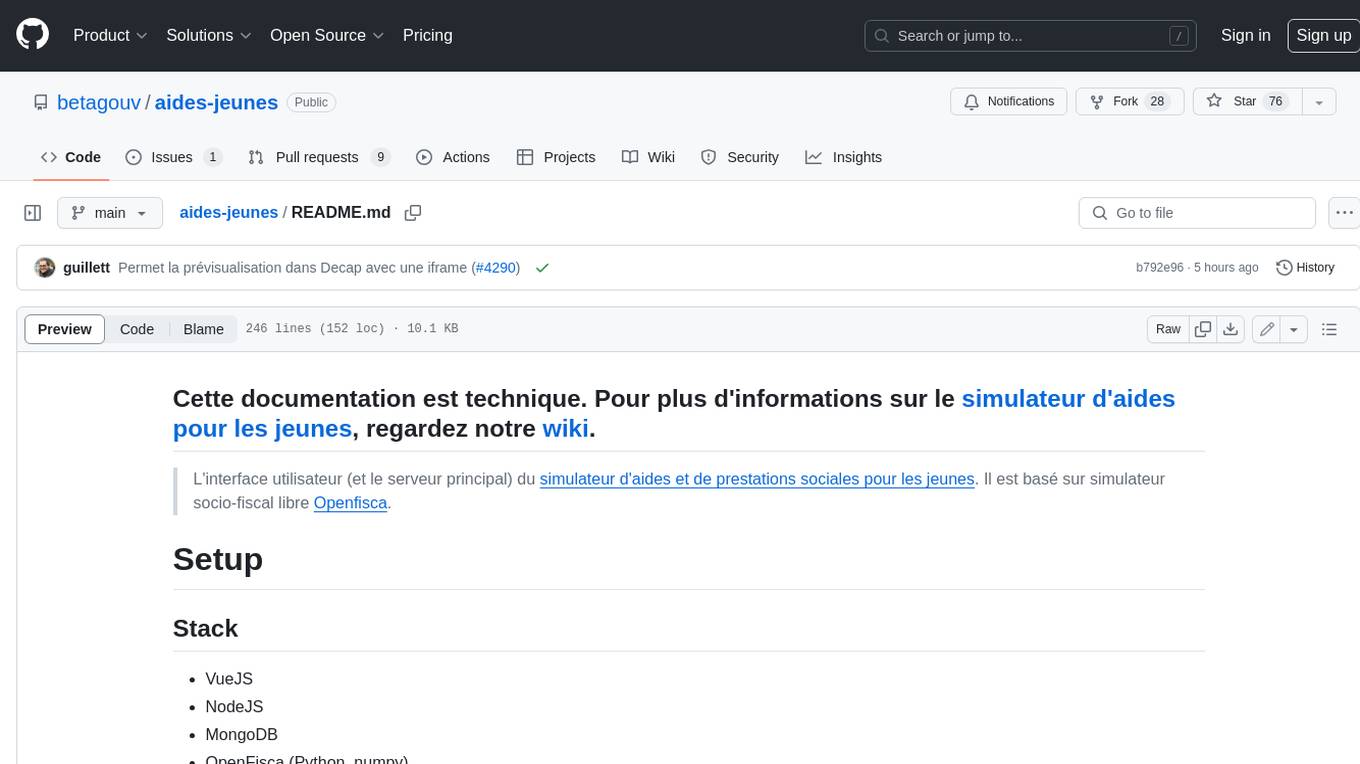This screenshot has width=1360, height=764.
Task: Download the raw file
Action: click(1231, 329)
